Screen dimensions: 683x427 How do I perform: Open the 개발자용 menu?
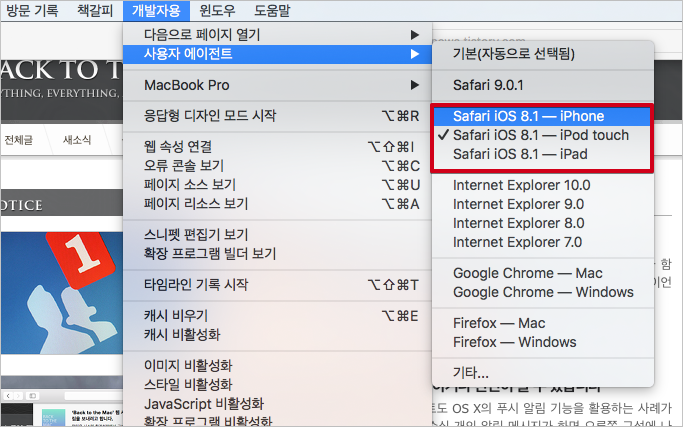pyautogui.click(x=156, y=10)
